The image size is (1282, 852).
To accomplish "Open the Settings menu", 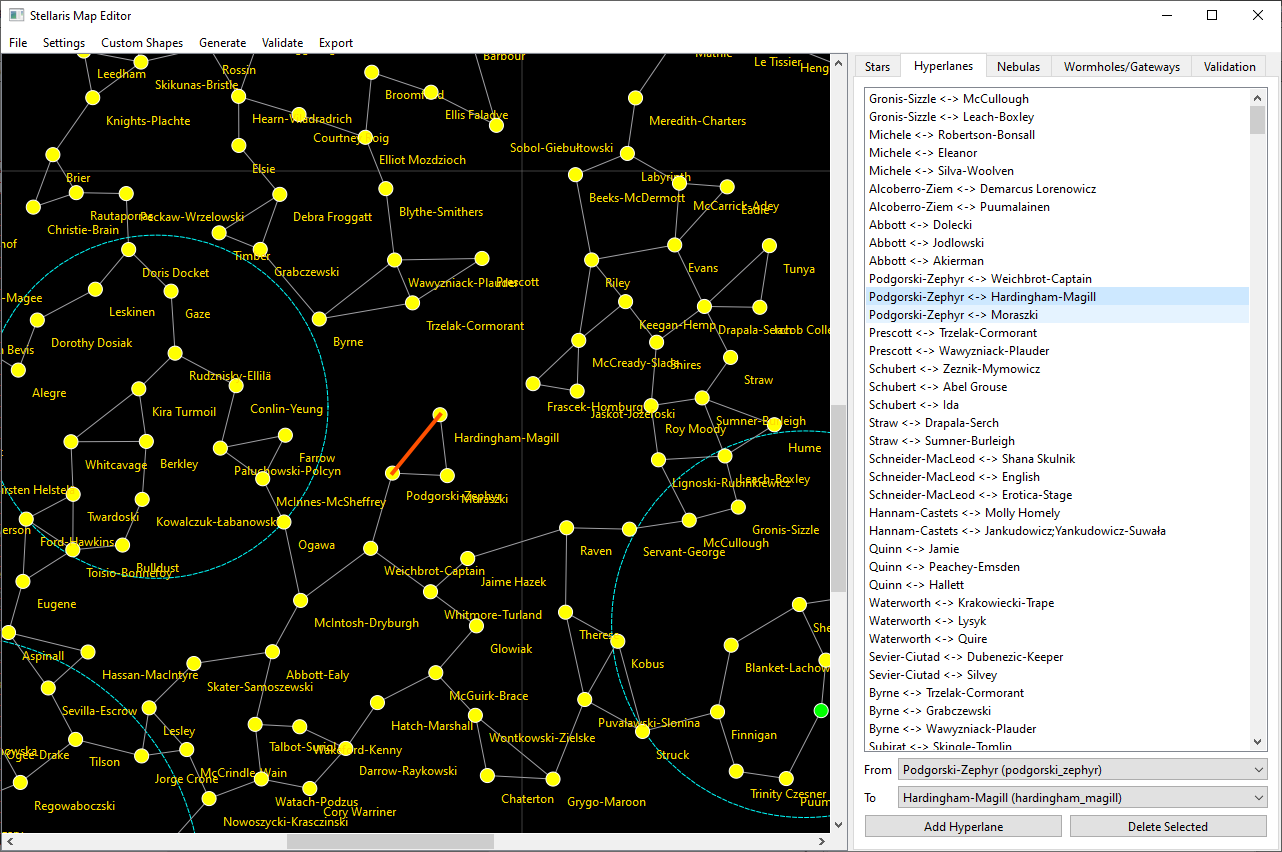I will [x=64, y=43].
